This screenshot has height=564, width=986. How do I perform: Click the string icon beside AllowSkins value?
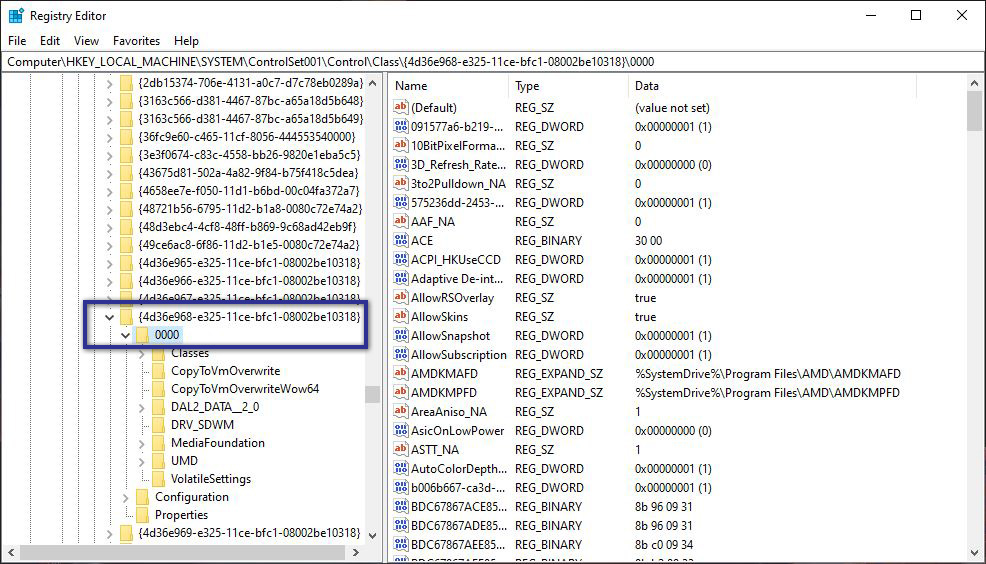[x=401, y=317]
